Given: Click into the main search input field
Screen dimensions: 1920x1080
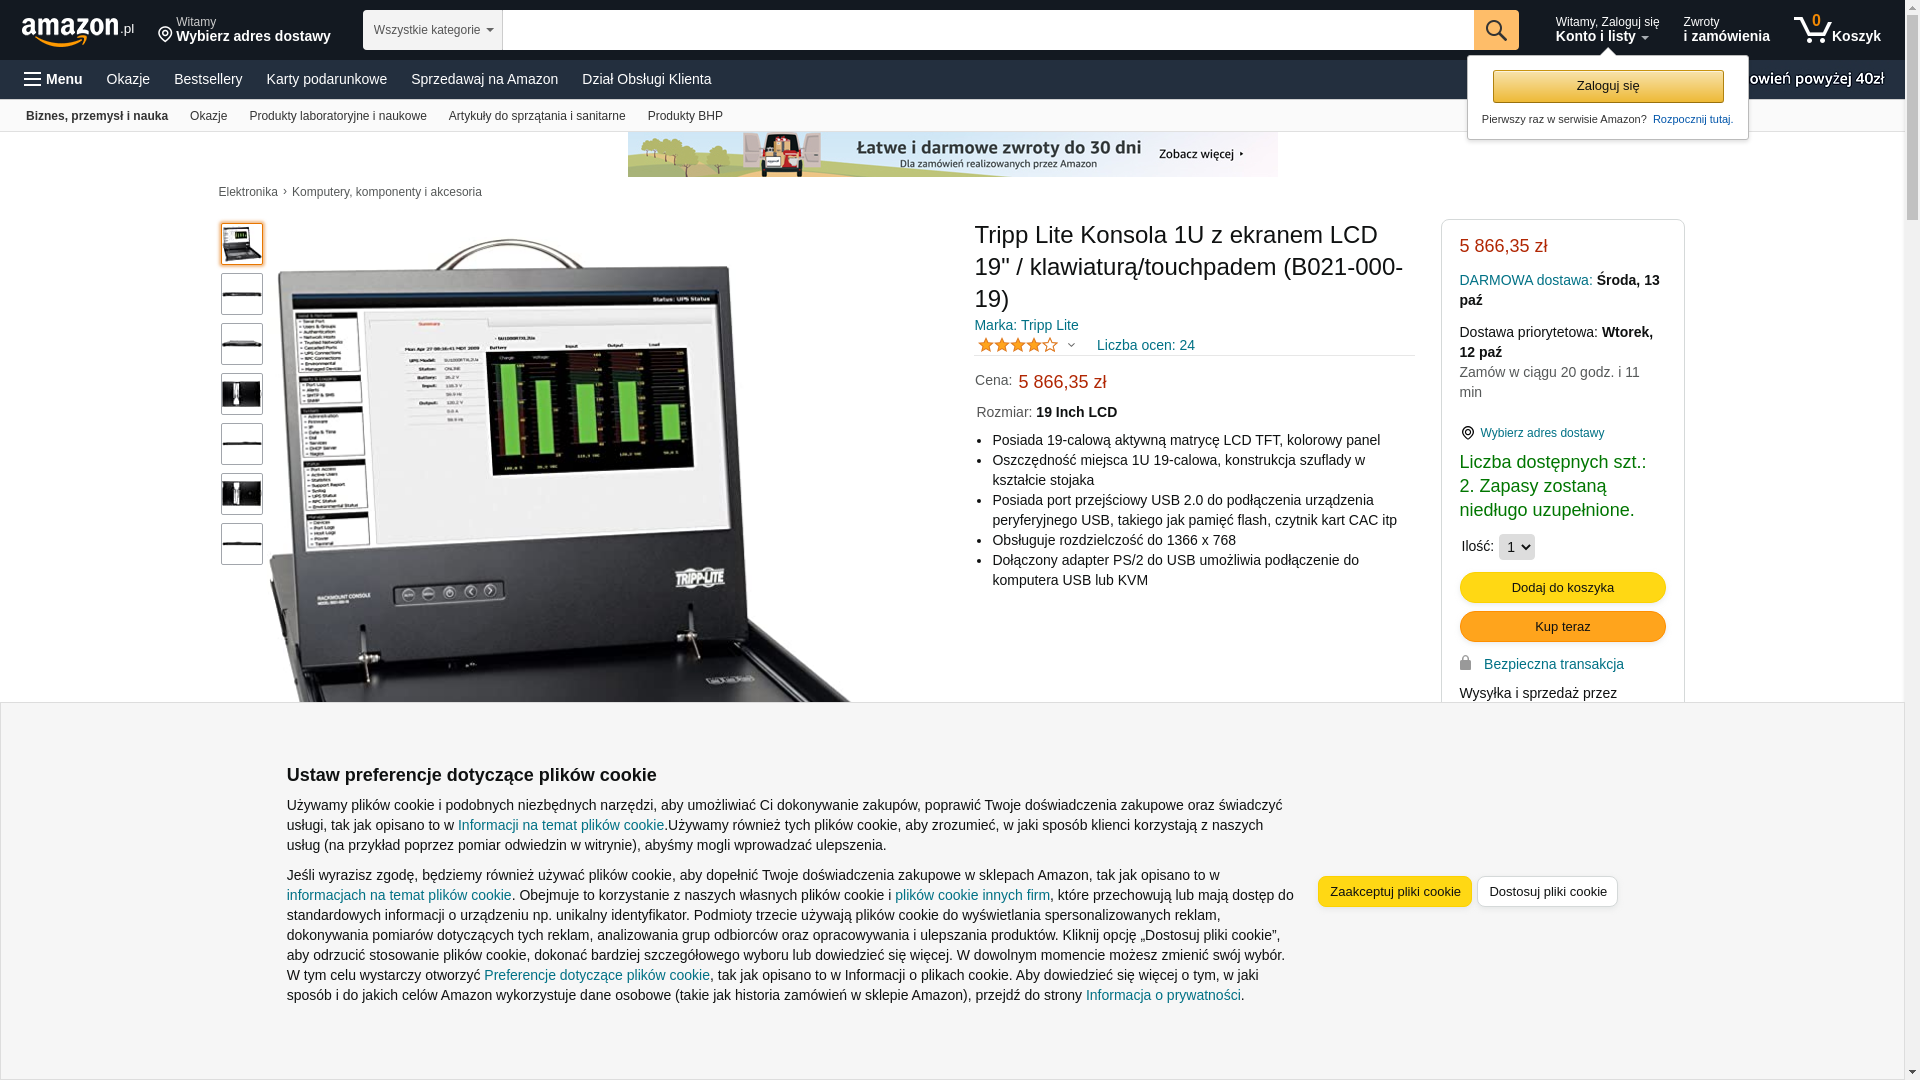Looking at the screenshot, I should point(988,30).
